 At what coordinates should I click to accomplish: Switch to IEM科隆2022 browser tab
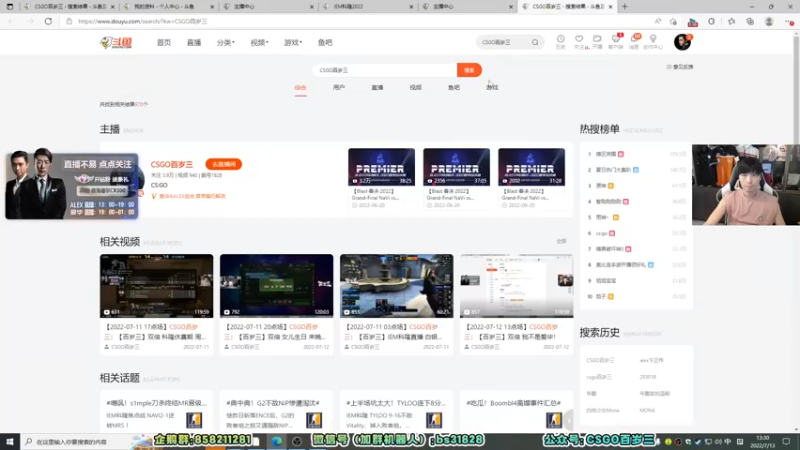point(368,7)
